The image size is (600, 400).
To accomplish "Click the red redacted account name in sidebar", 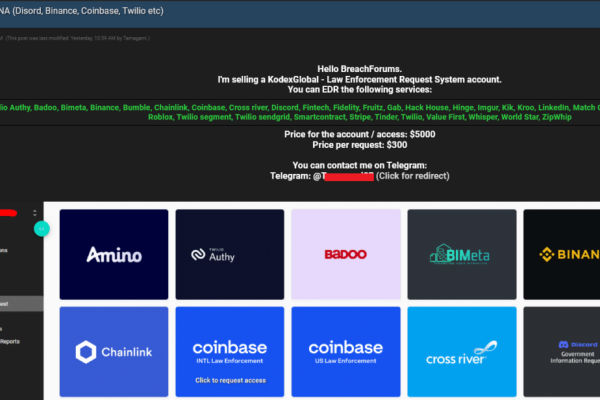I will point(8,213).
